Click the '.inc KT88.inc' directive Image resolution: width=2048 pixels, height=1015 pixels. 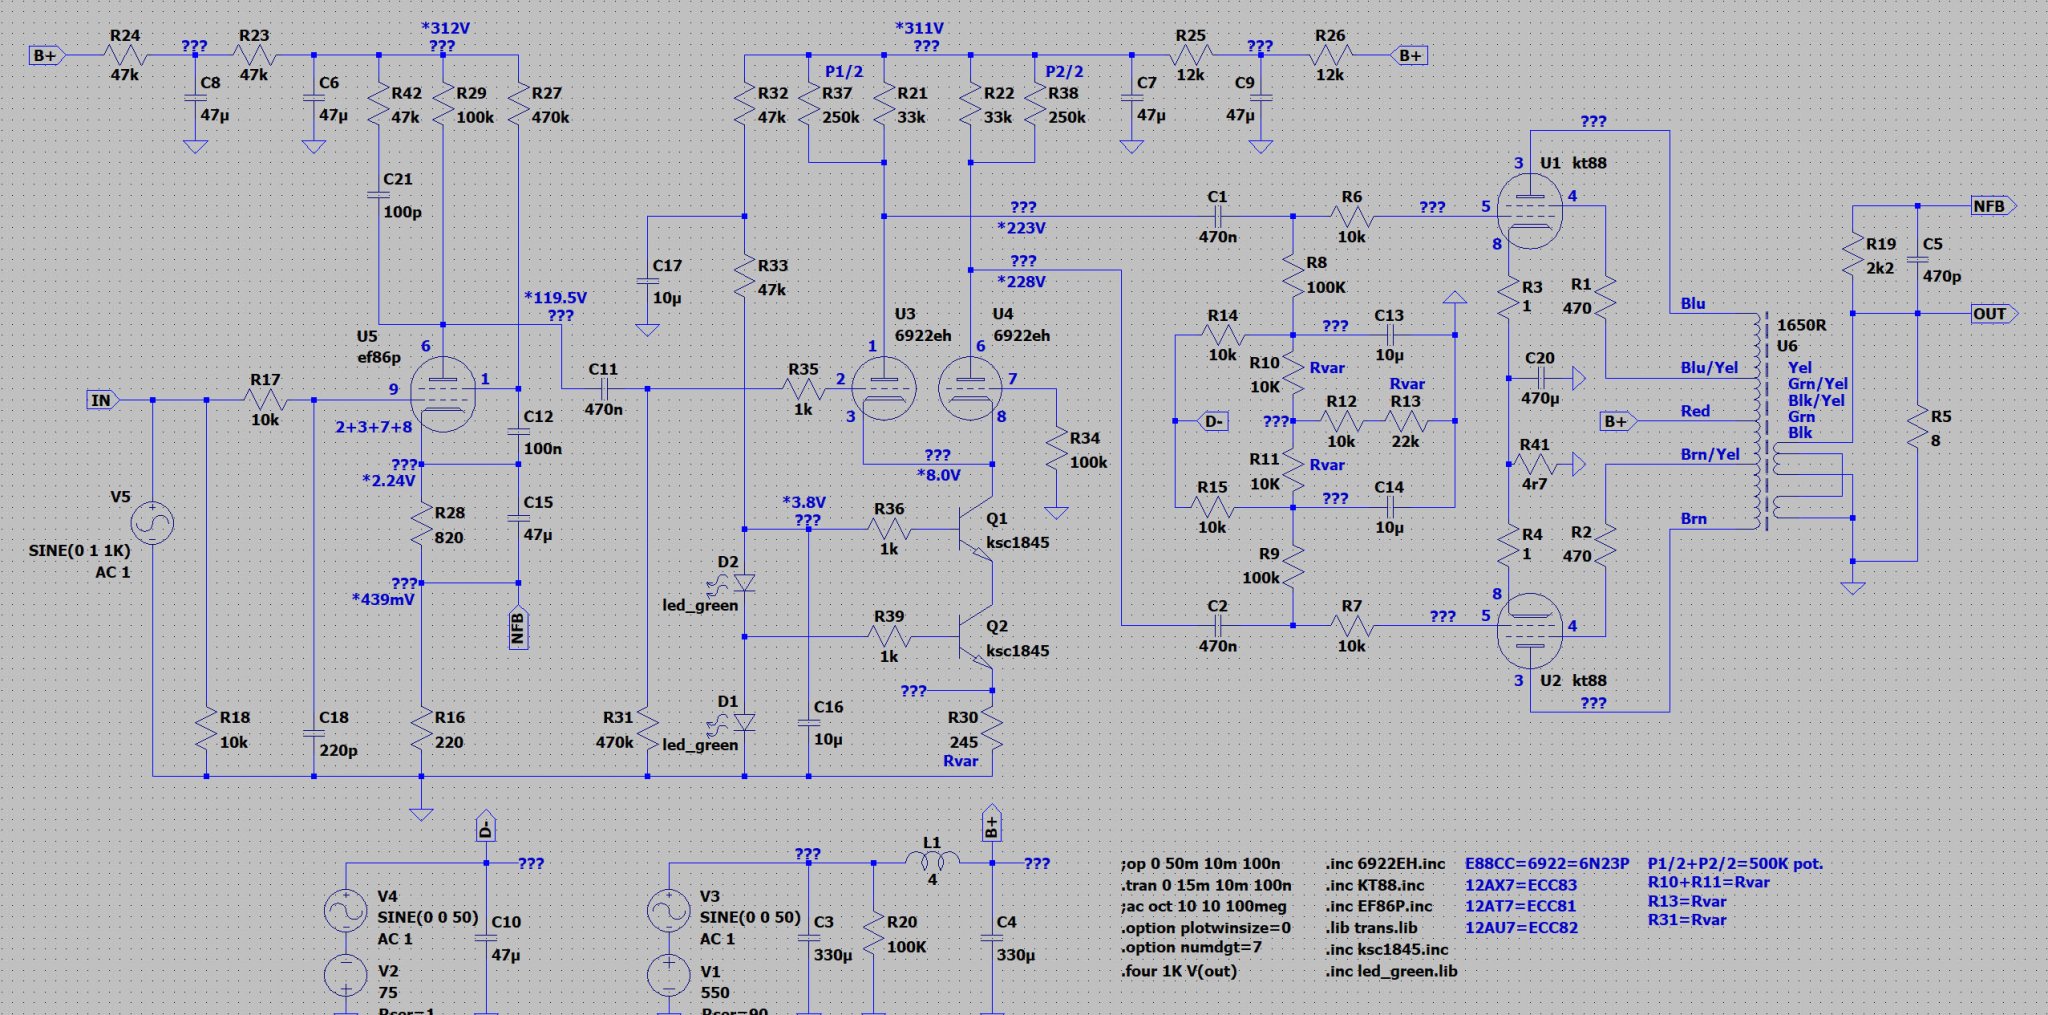(x=1375, y=885)
